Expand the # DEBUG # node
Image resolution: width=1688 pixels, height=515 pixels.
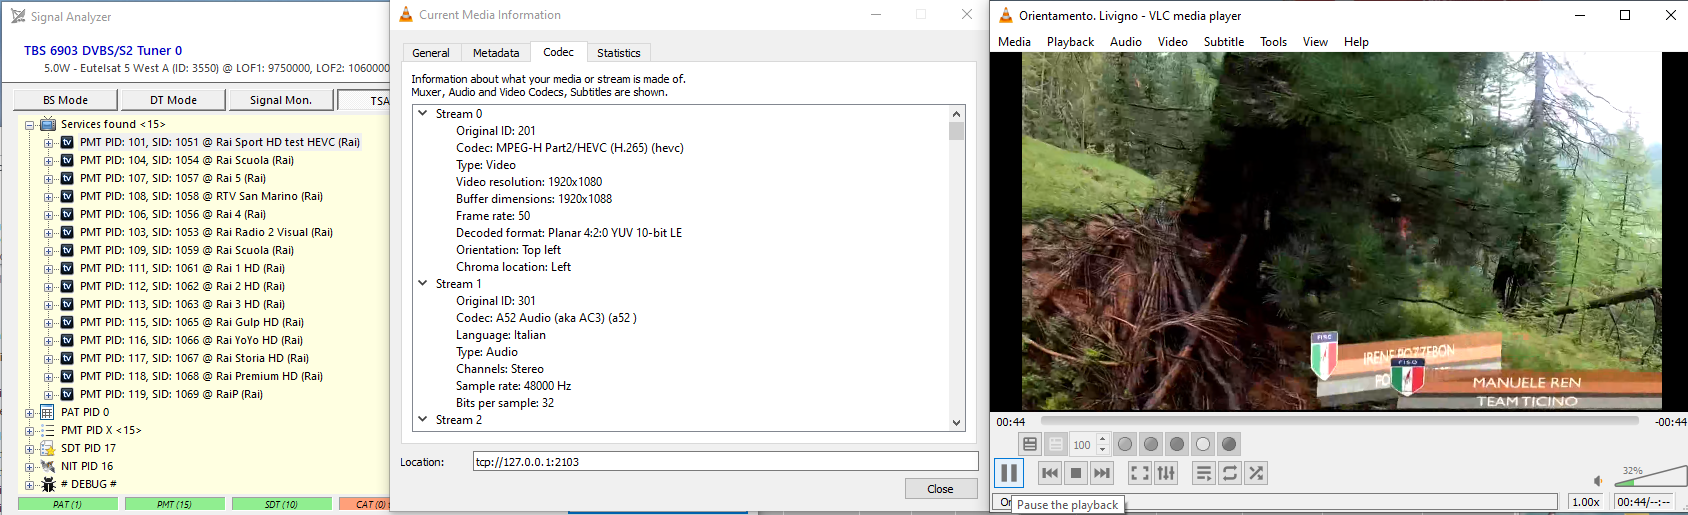coord(30,485)
